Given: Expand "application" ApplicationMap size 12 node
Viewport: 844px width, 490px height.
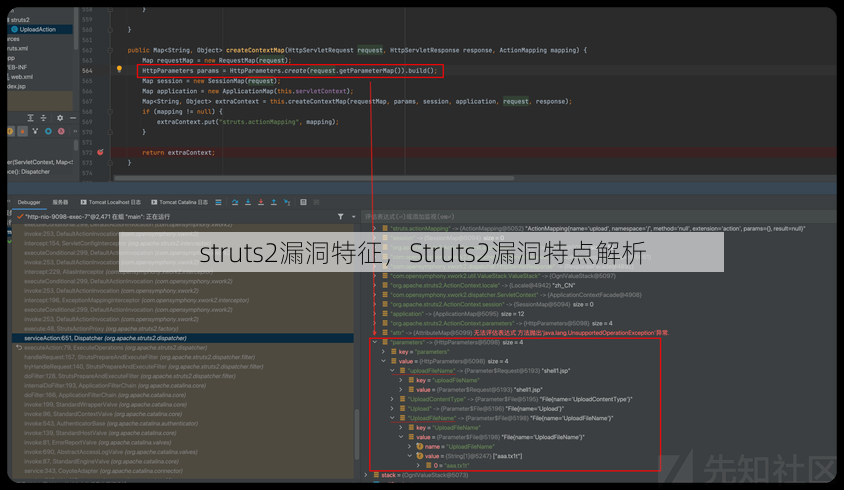Looking at the screenshot, I should (x=375, y=313).
